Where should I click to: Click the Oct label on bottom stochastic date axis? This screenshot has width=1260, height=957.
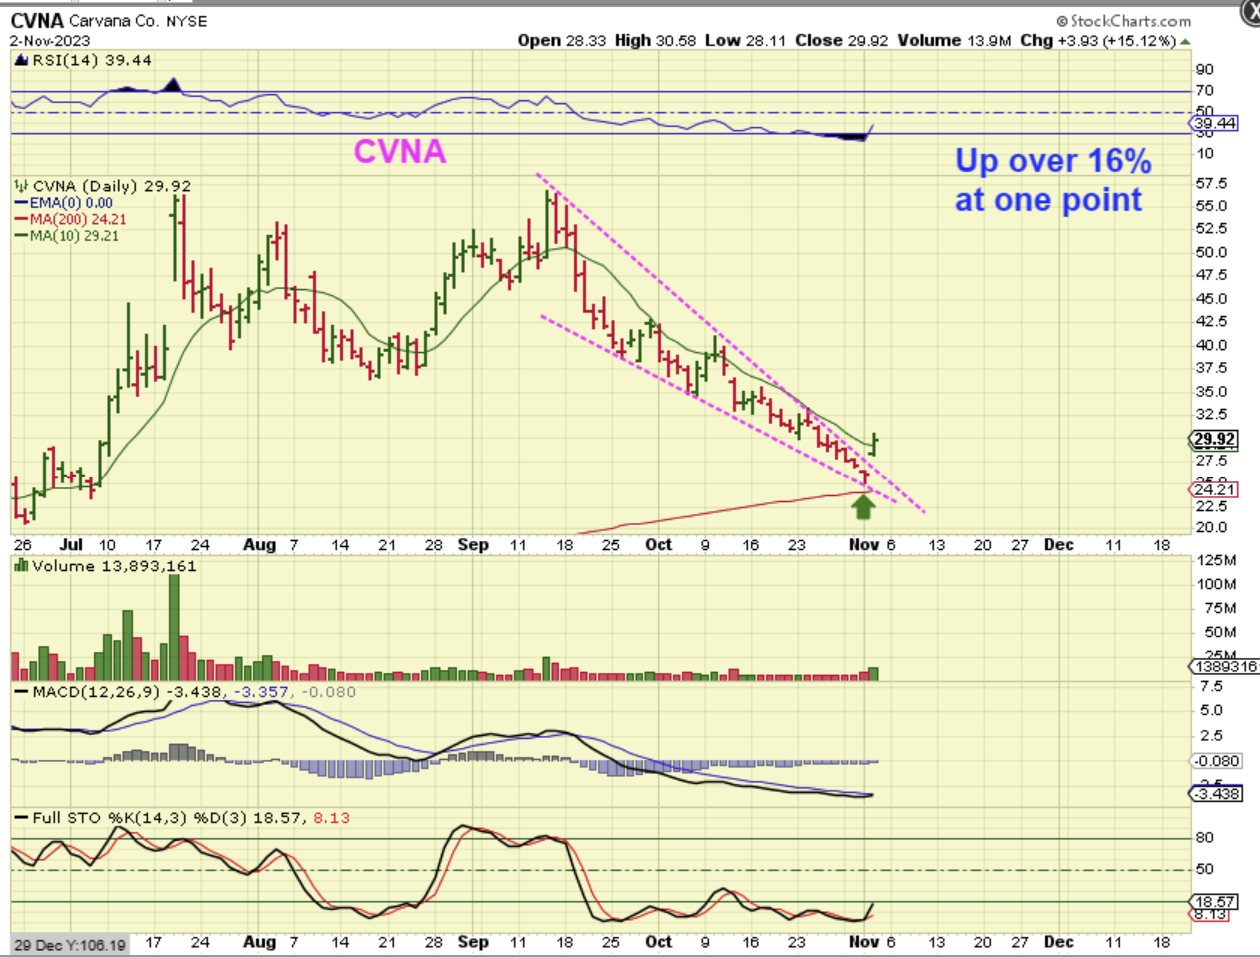pos(658,942)
